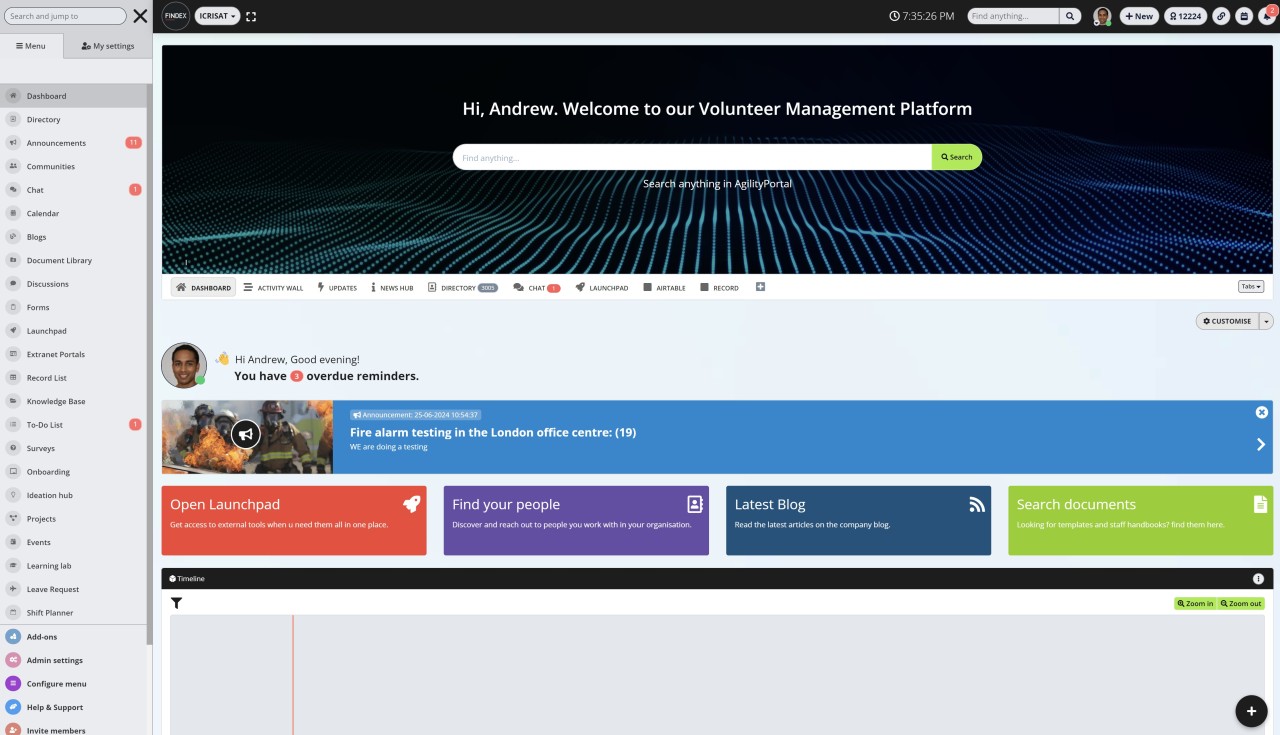
Task: Switch to the News Hub tab
Action: tap(392, 287)
